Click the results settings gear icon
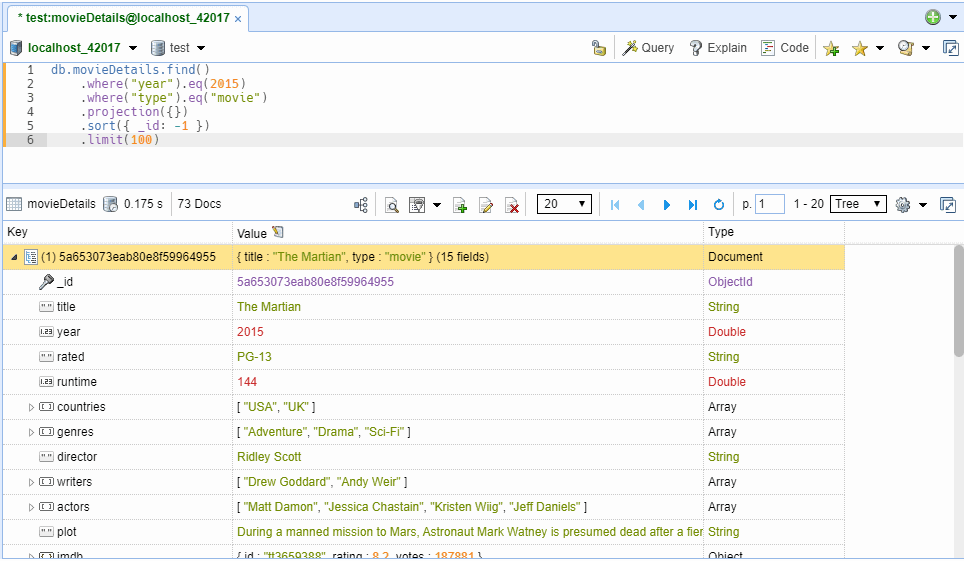The height and width of the screenshot is (561, 964). click(x=903, y=205)
